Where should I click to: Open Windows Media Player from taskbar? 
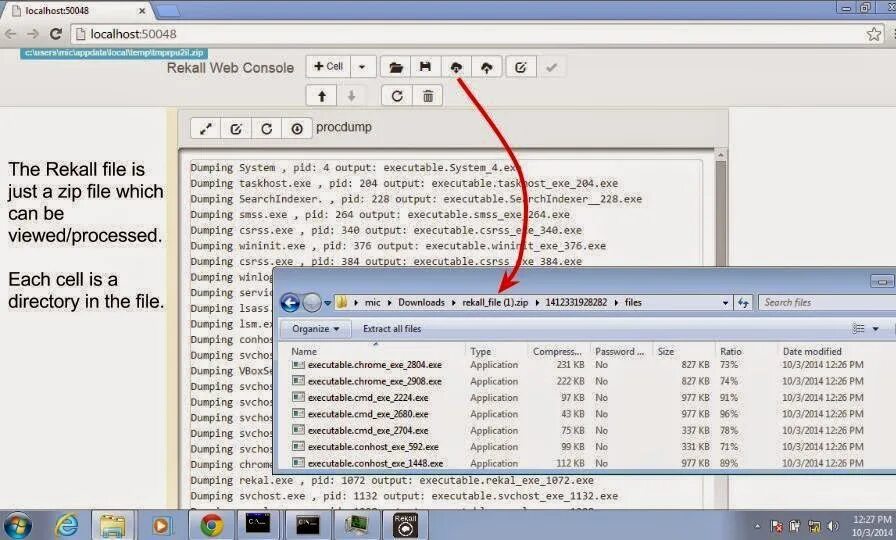(x=162, y=525)
